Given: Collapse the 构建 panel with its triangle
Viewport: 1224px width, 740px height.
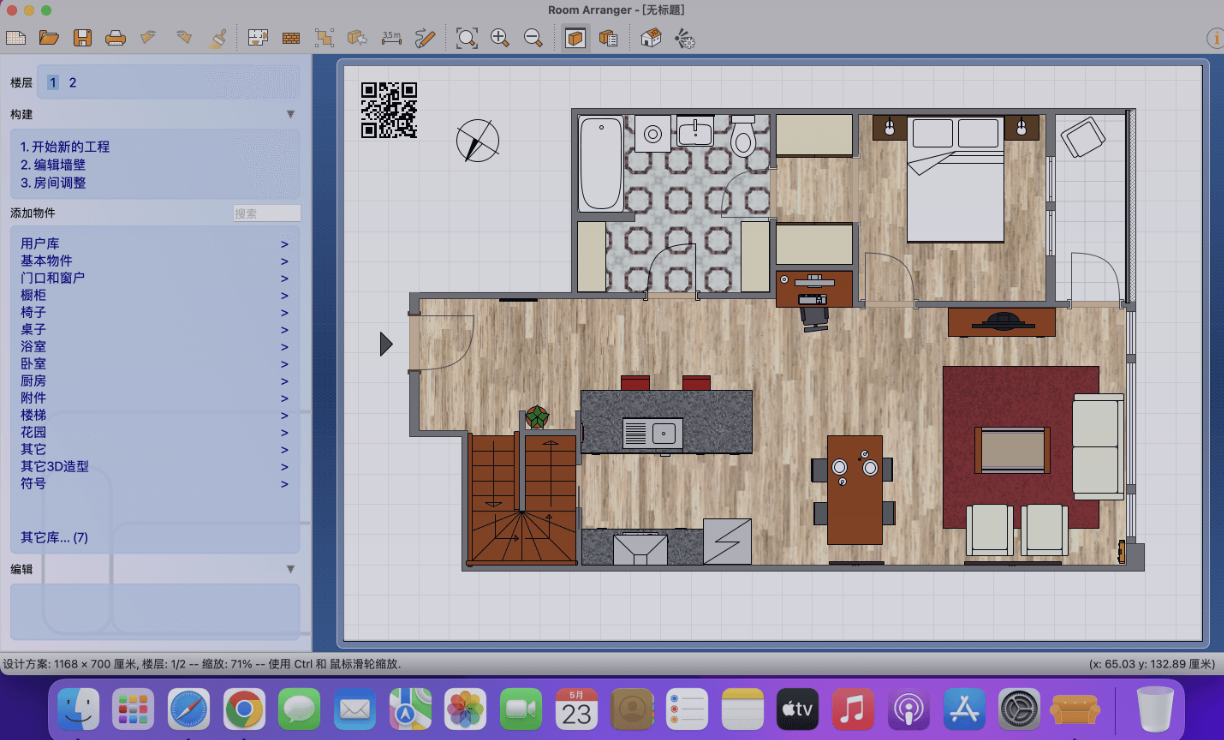Looking at the screenshot, I should click(290, 114).
